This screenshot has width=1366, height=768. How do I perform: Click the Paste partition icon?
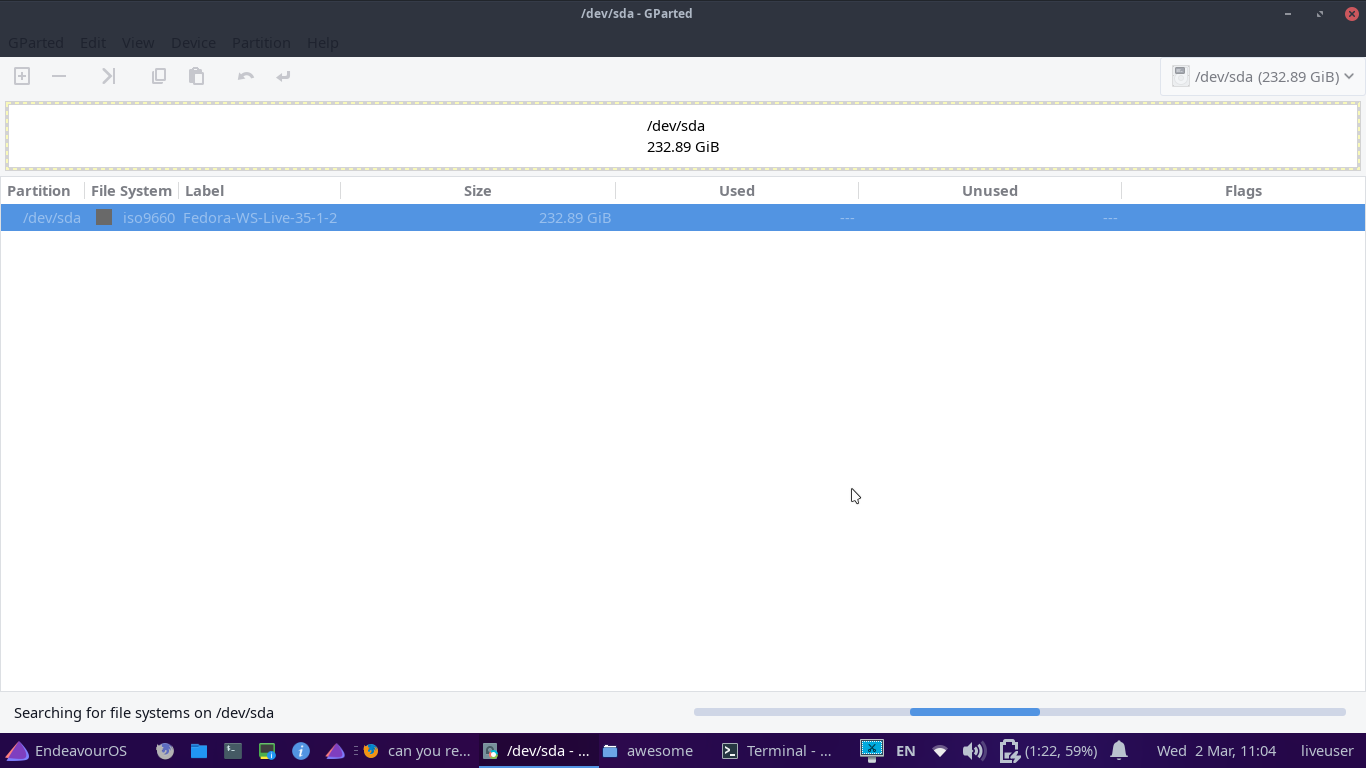pyautogui.click(x=196, y=76)
